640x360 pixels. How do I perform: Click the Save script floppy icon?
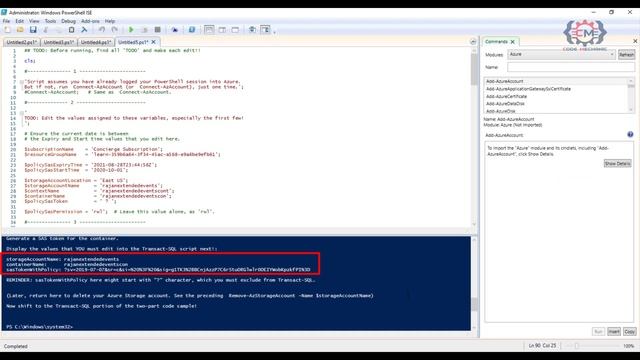point(33,30)
